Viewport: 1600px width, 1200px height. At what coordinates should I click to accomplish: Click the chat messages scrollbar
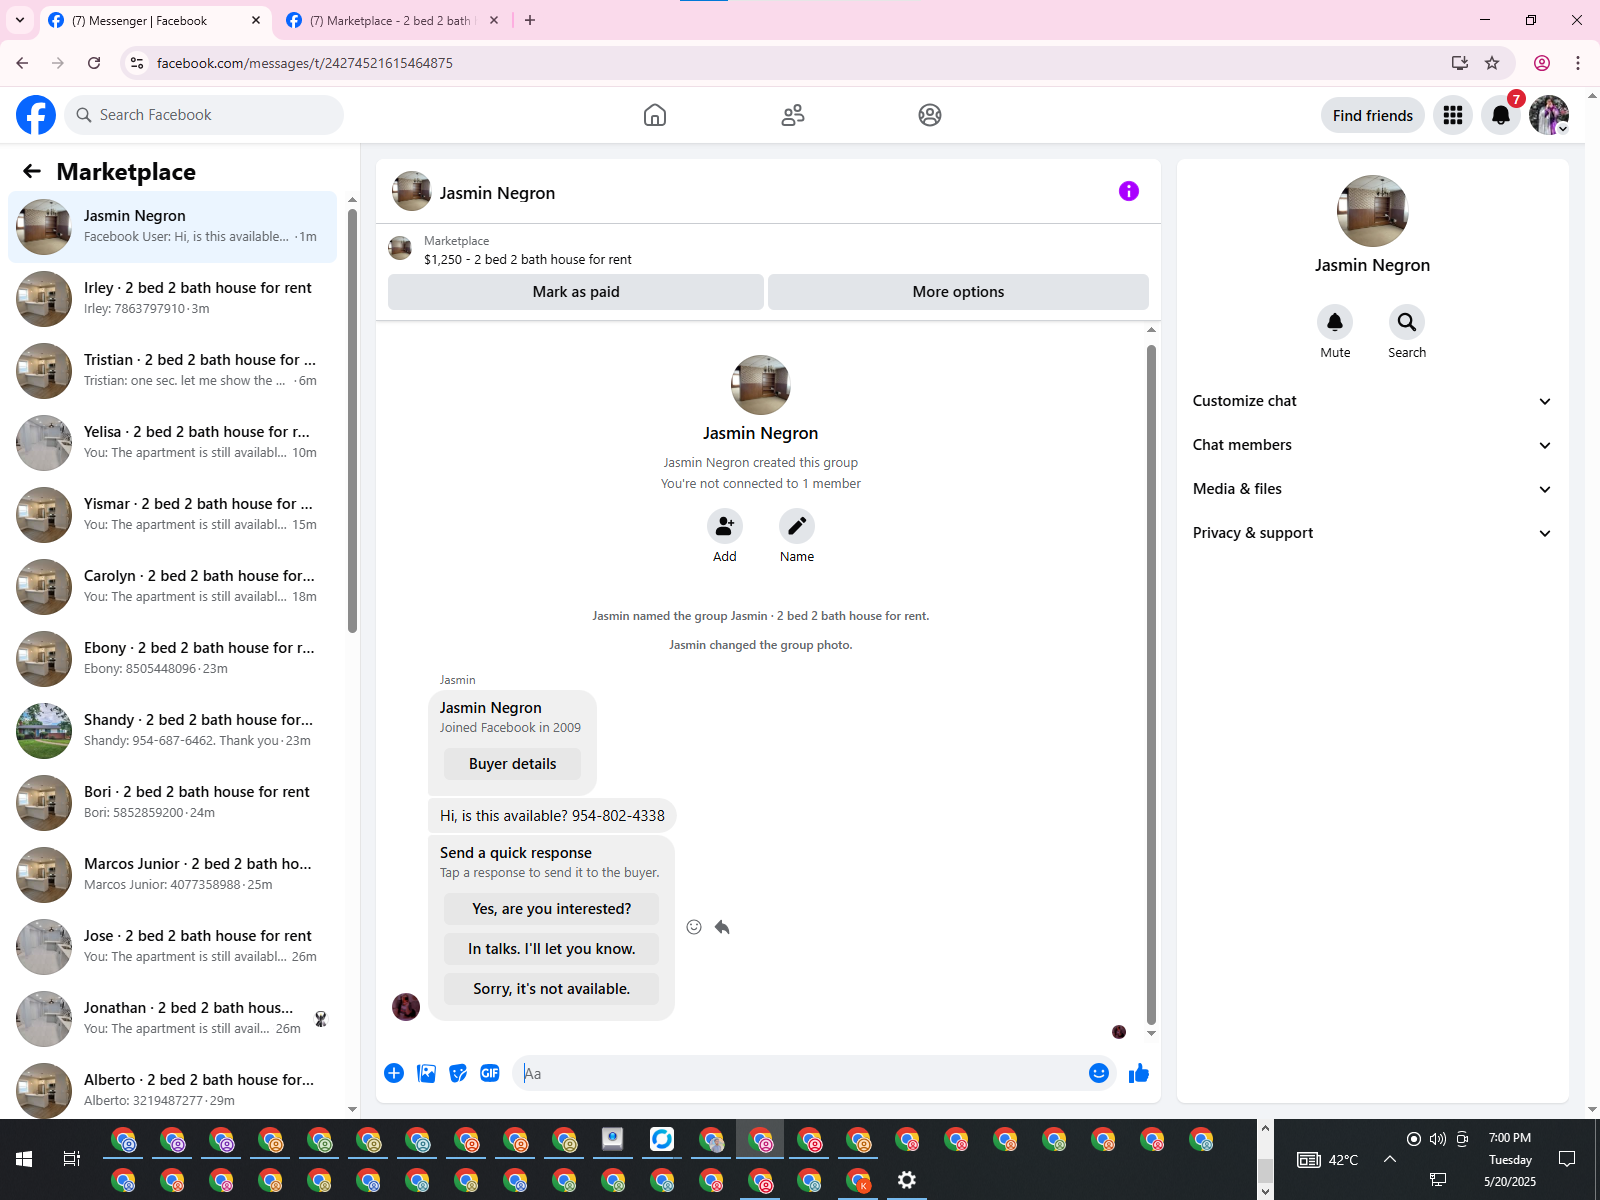tap(1151, 685)
